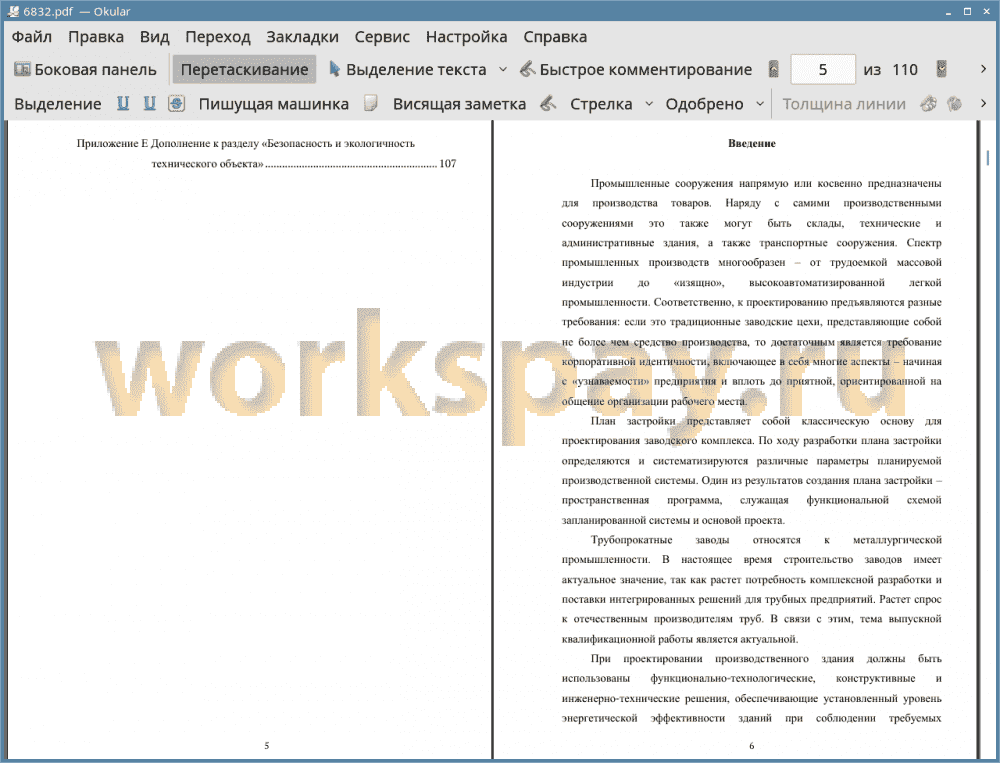Select the note icon before Висящая заметка
The width and height of the screenshot is (1000, 763).
[x=371, y=103]
